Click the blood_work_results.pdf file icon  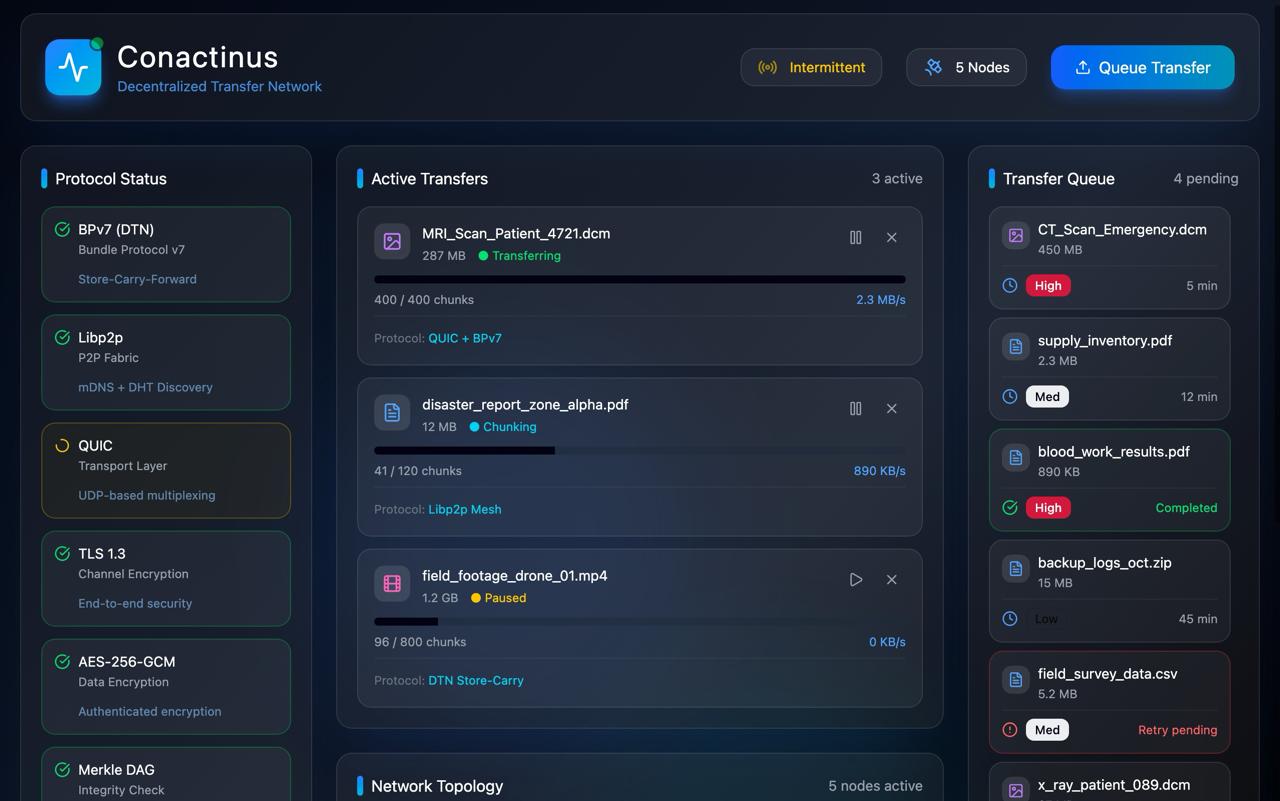pyautogui.click(x=1016, y=457)
